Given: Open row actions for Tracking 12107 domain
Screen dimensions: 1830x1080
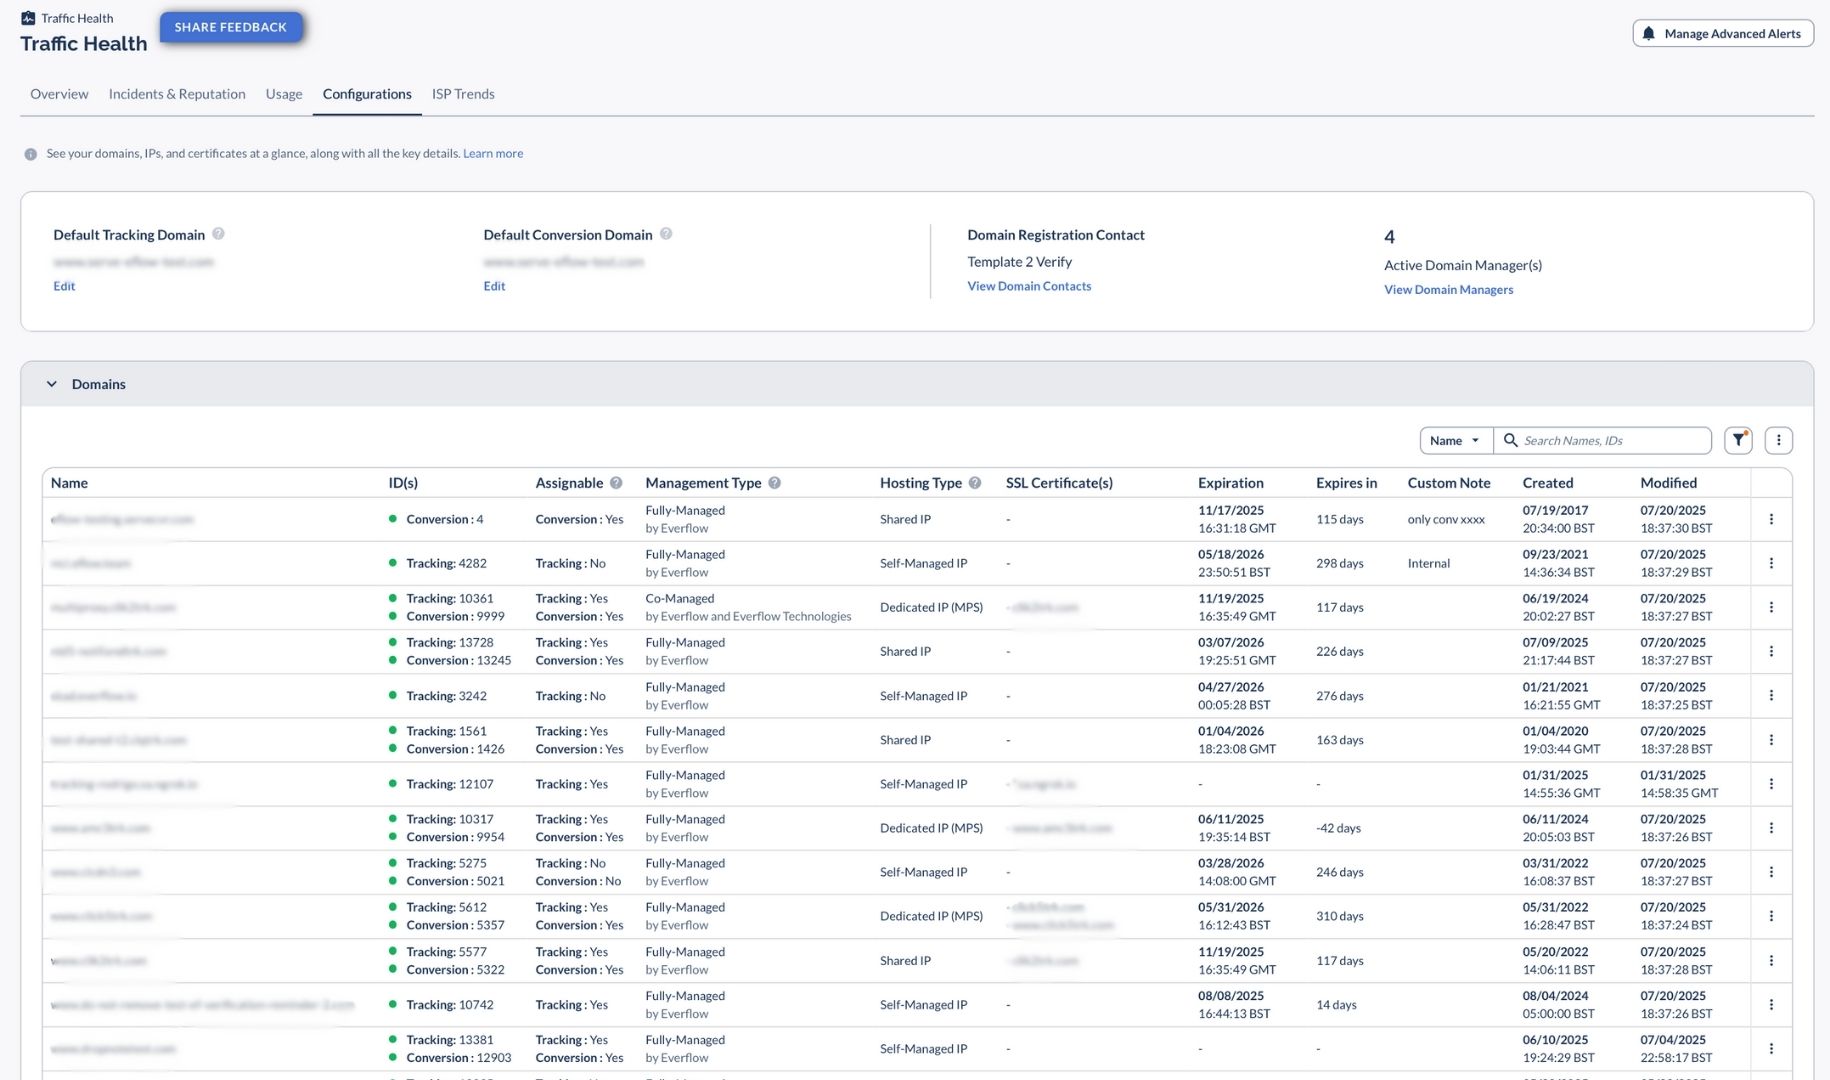Looking at the screenshot, I should pos(1771,784).
